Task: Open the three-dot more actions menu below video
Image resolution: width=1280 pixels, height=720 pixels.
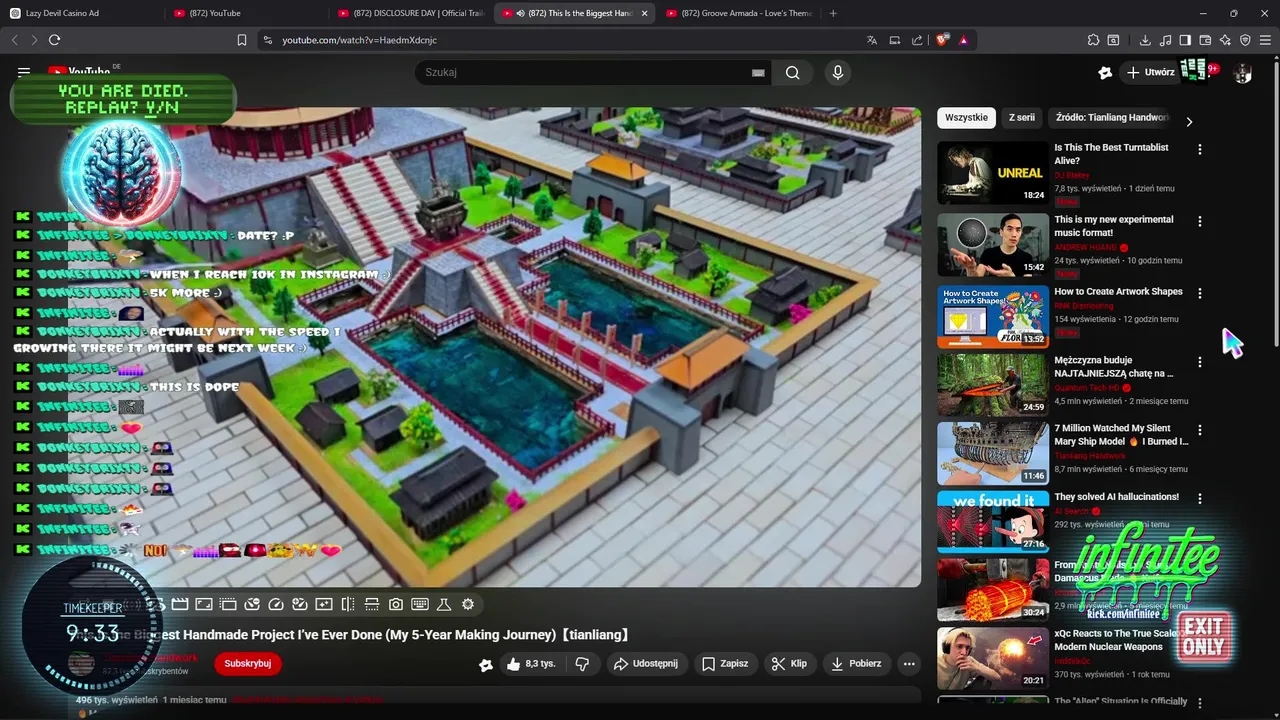Action: point(909,663)
